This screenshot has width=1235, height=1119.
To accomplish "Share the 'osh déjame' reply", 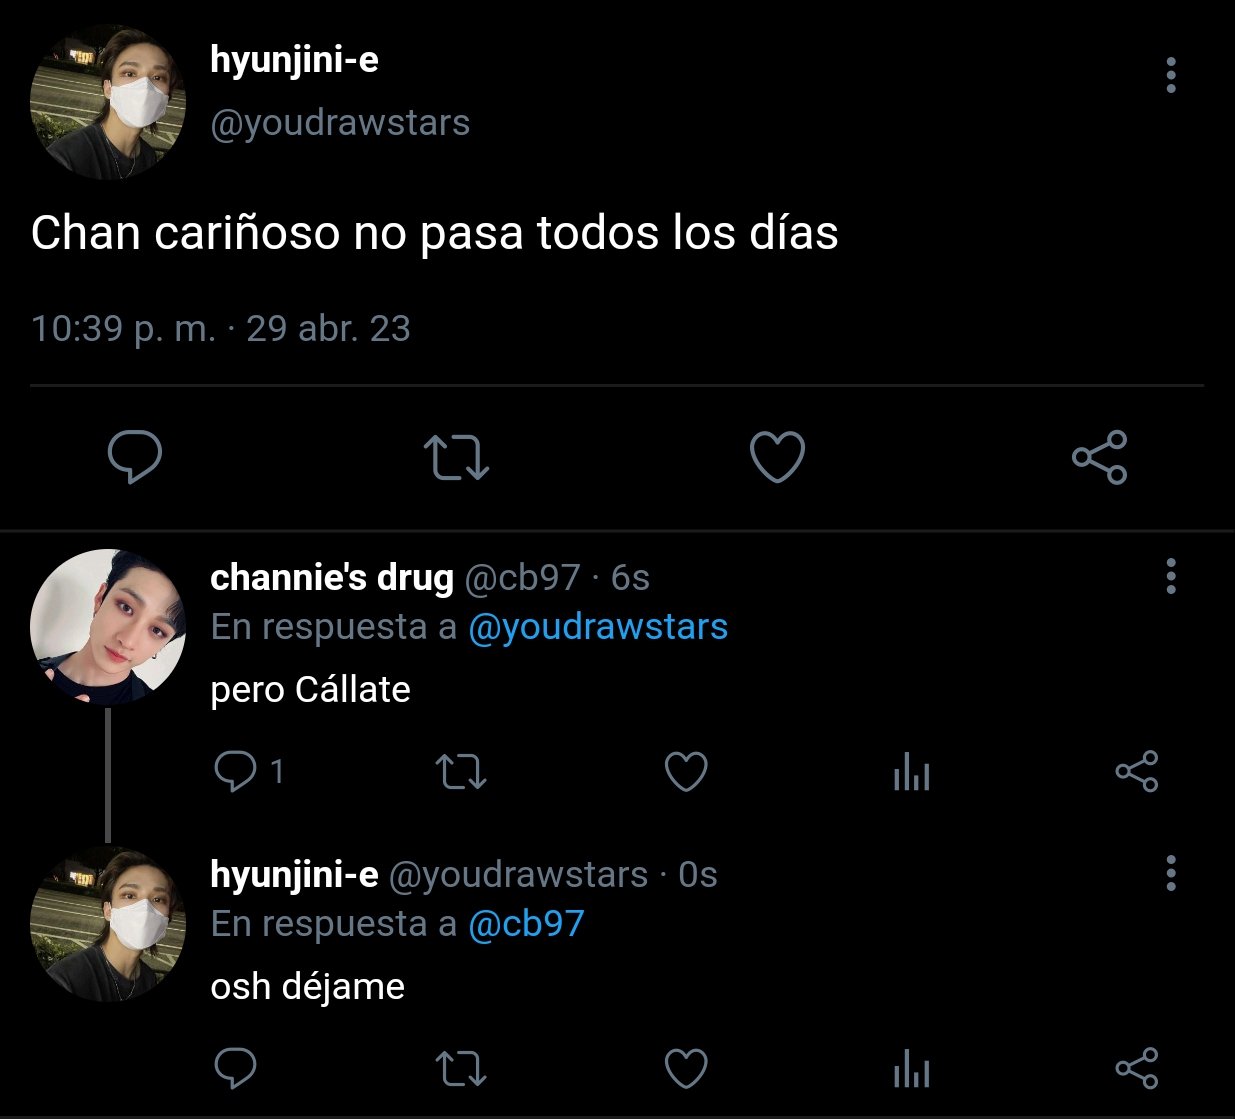I will point(1136,1068).
